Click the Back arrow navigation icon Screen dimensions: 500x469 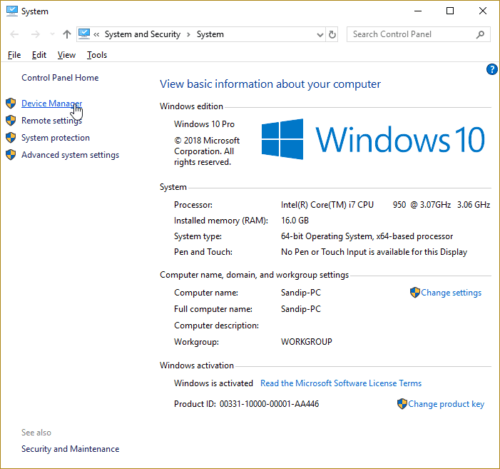pyautogui.click(x=14, y=34)
